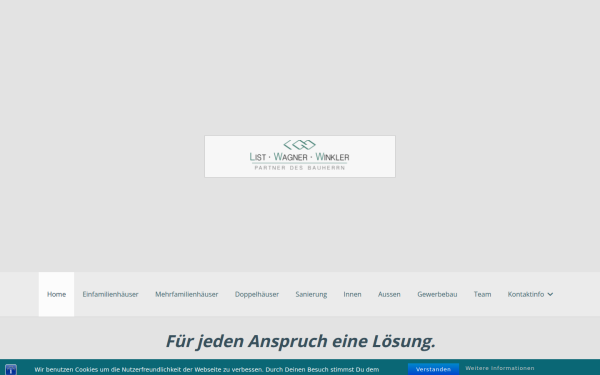The width and height of the screenshot is (600, 375).
Task: Select Doppelhäuser in navigation bar
Action: (x=257, y=294)
